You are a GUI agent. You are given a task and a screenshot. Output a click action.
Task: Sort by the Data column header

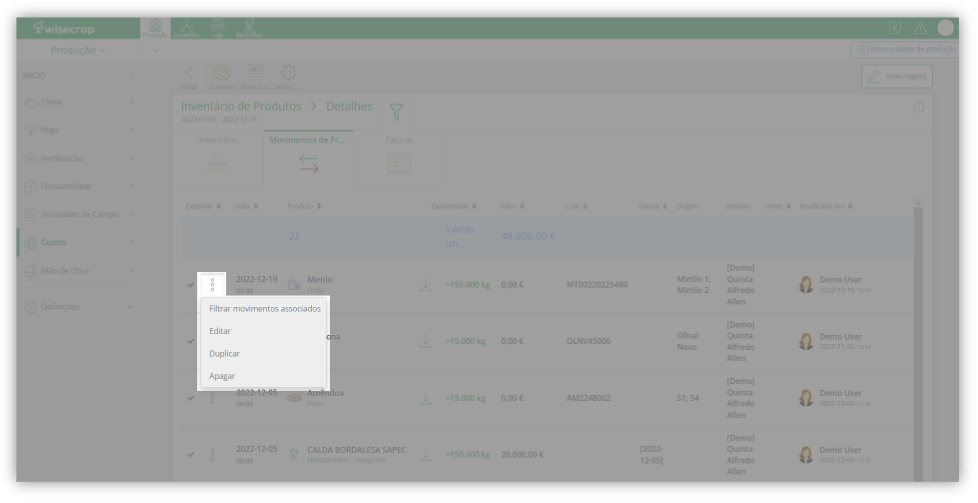click(x=246, y=206)
